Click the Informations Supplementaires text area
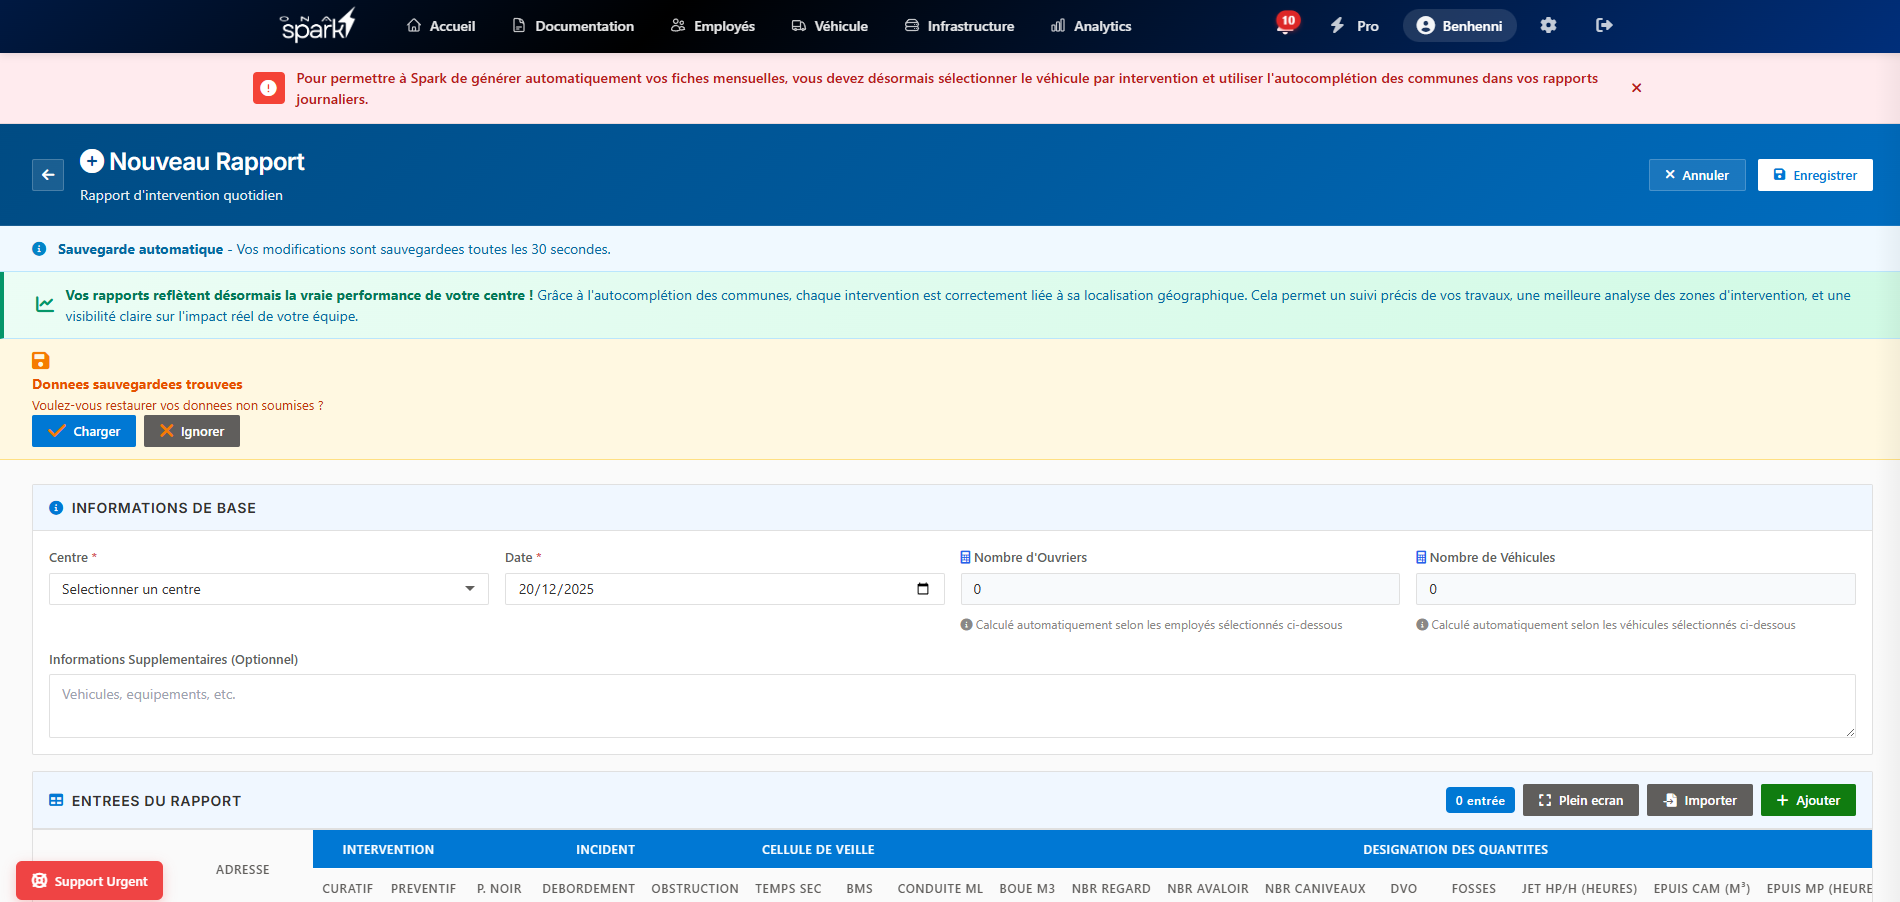 click(951, 705)
